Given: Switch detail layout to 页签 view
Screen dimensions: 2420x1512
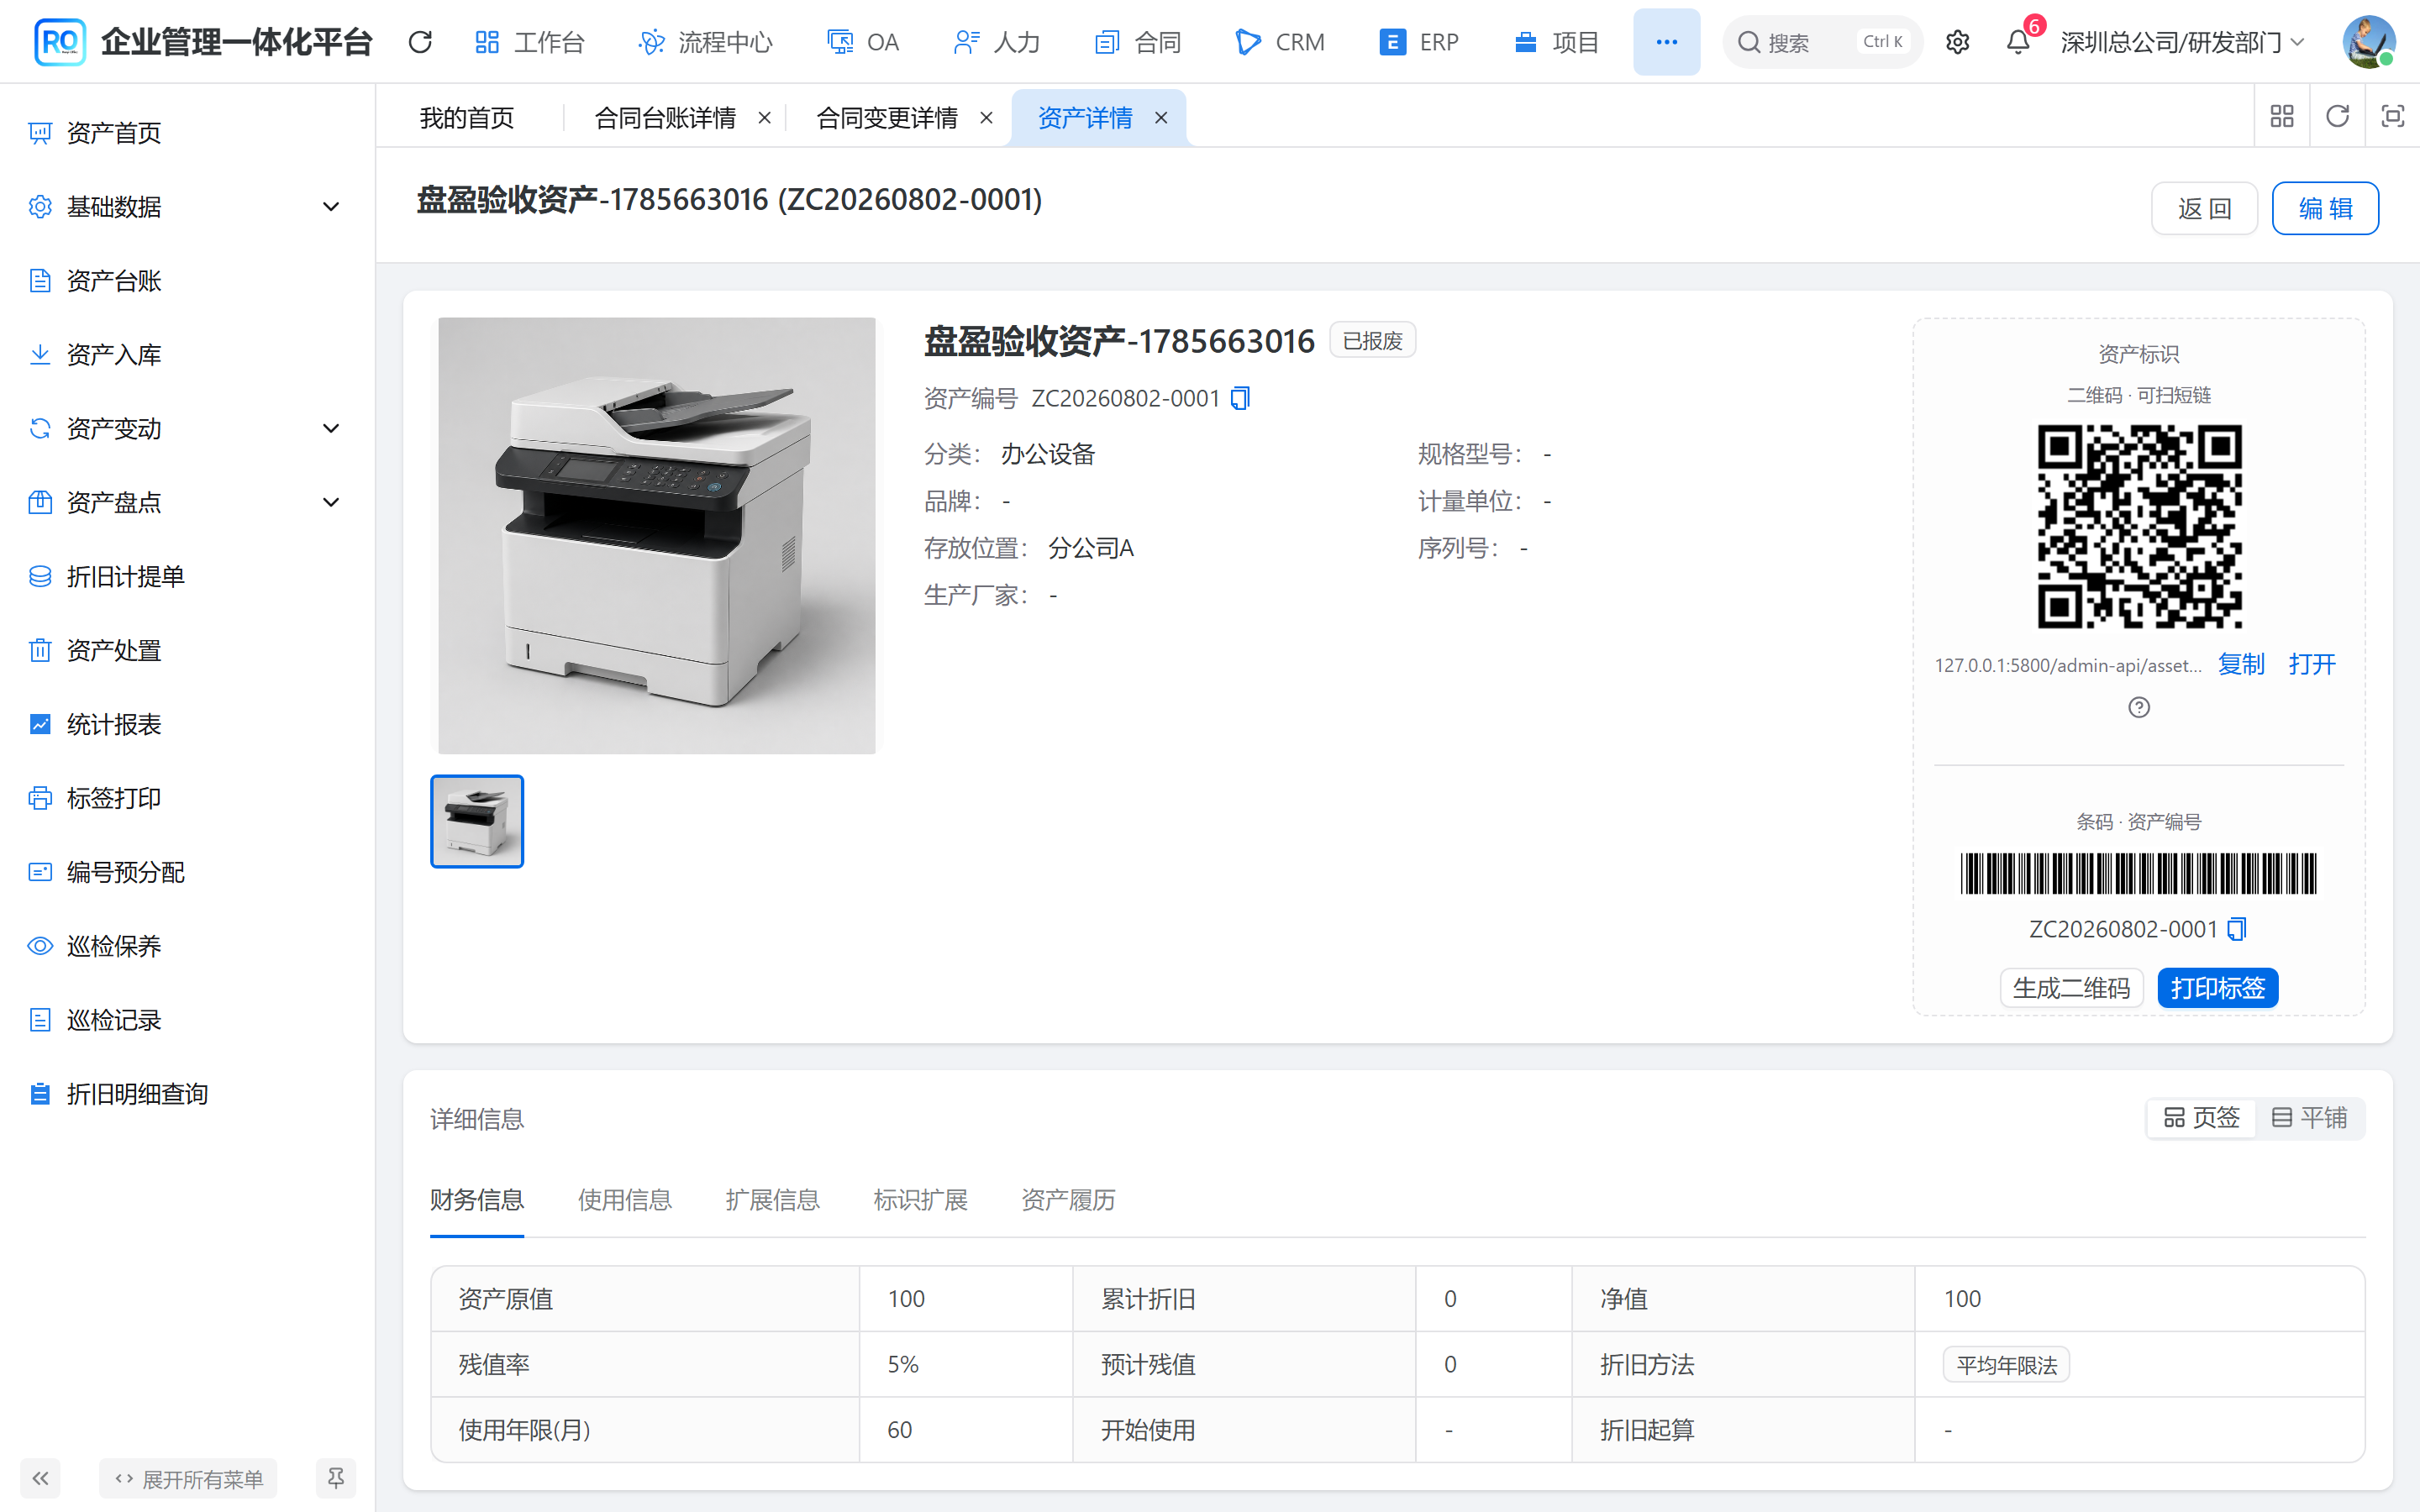Looking at the screenshot, I should [2201, 1117].
